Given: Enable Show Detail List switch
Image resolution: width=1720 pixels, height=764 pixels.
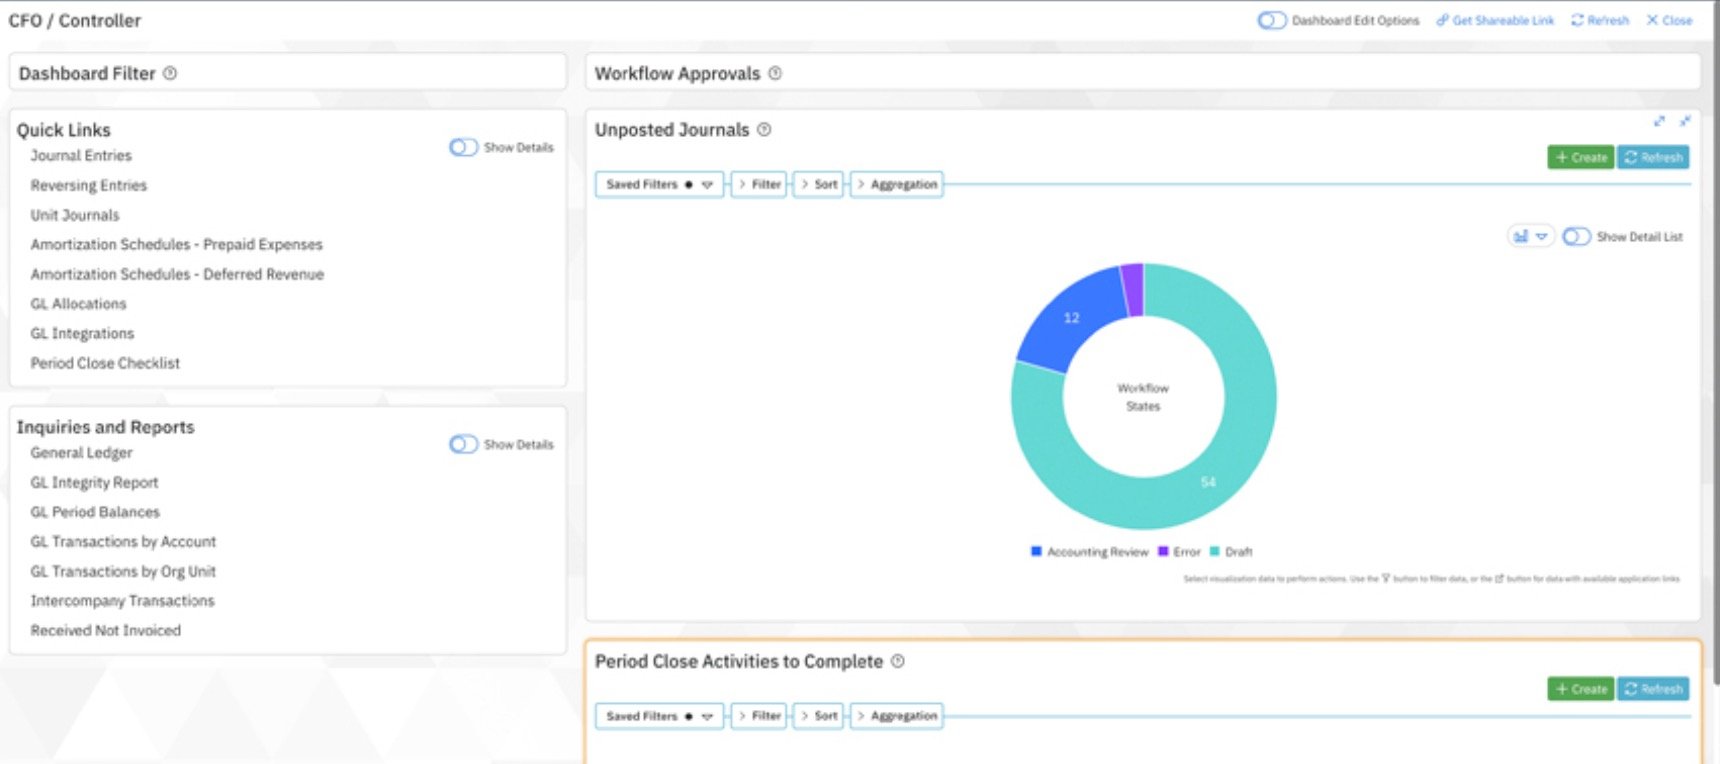Looking at the screenshot, I should tap(1576, 237).
